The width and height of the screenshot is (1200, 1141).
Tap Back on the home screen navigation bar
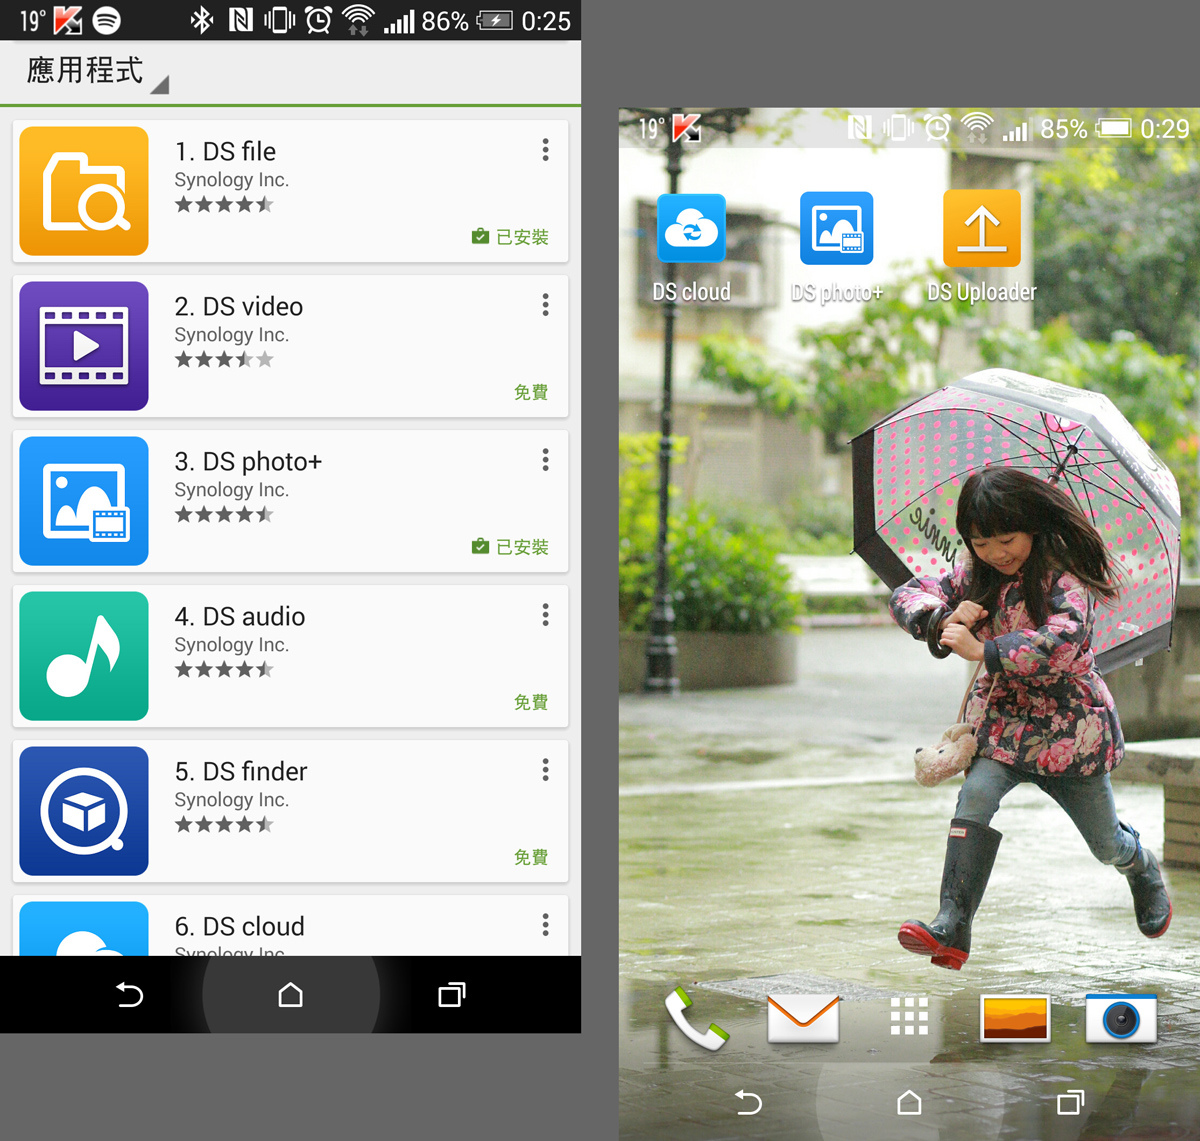(748, 1102)
